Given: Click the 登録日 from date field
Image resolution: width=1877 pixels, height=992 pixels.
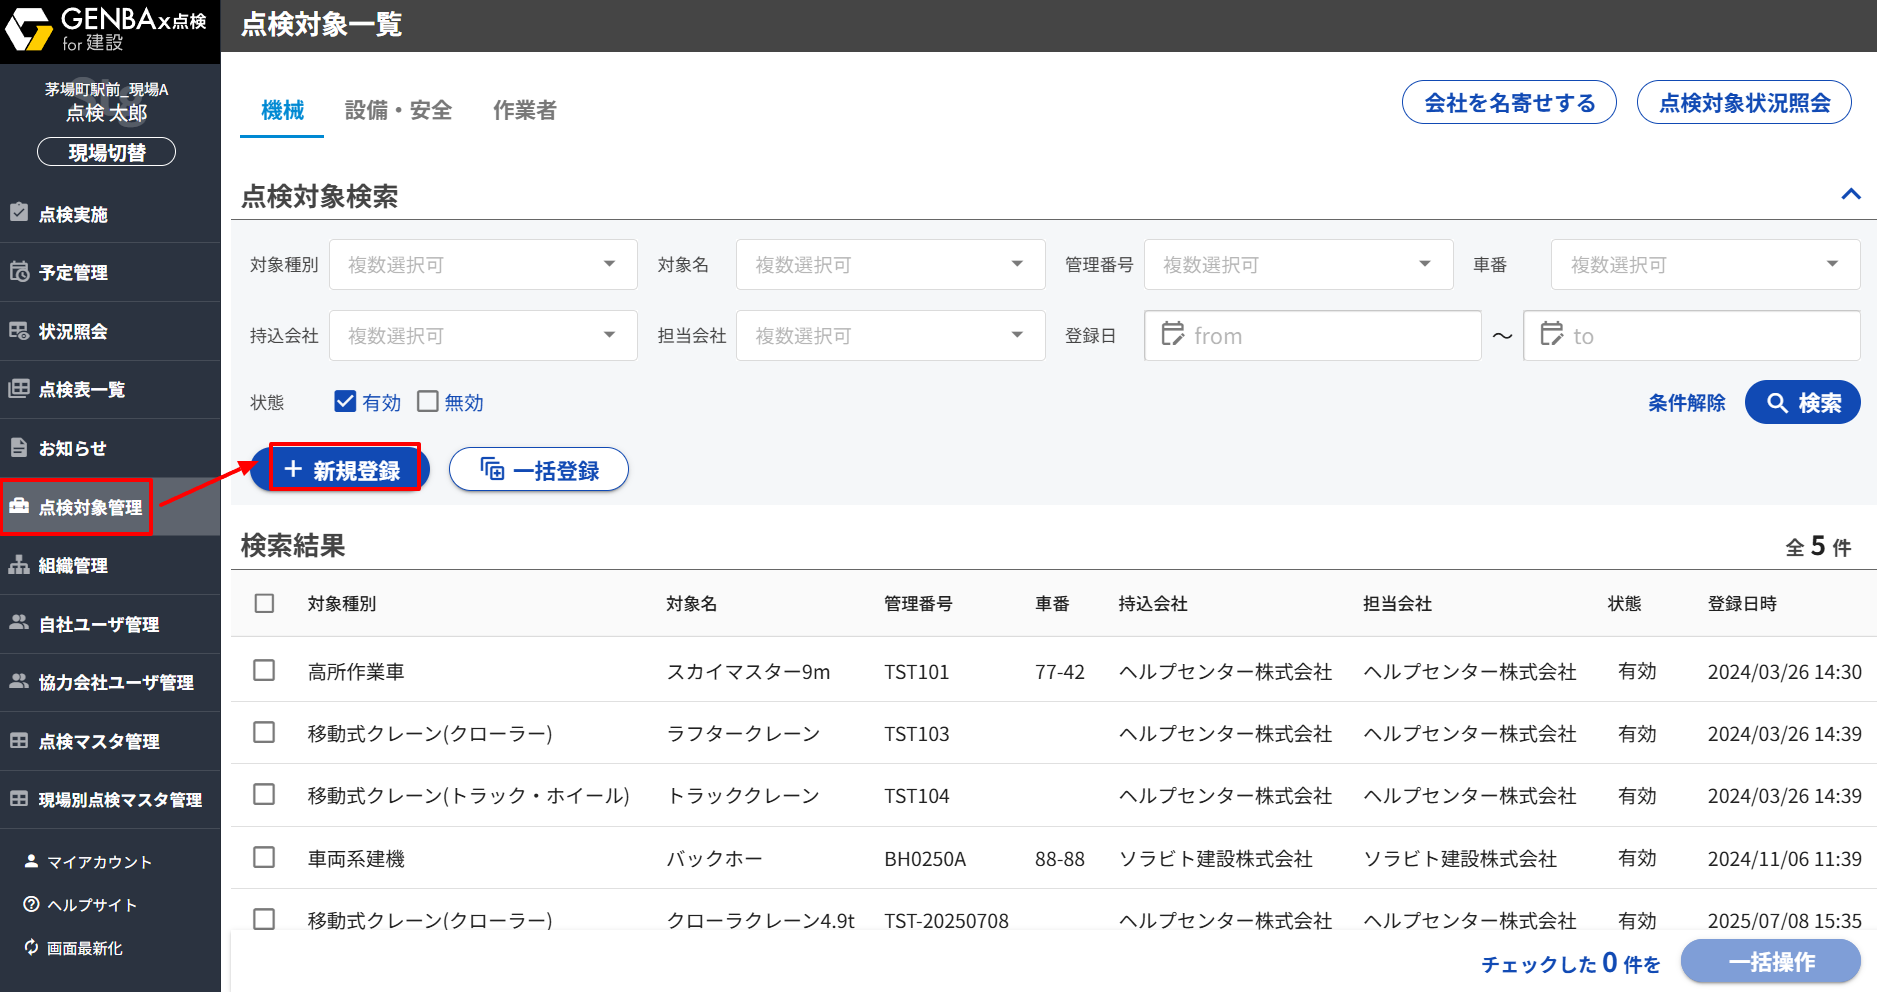Looking at the screenshot, I should [1312, 336].
